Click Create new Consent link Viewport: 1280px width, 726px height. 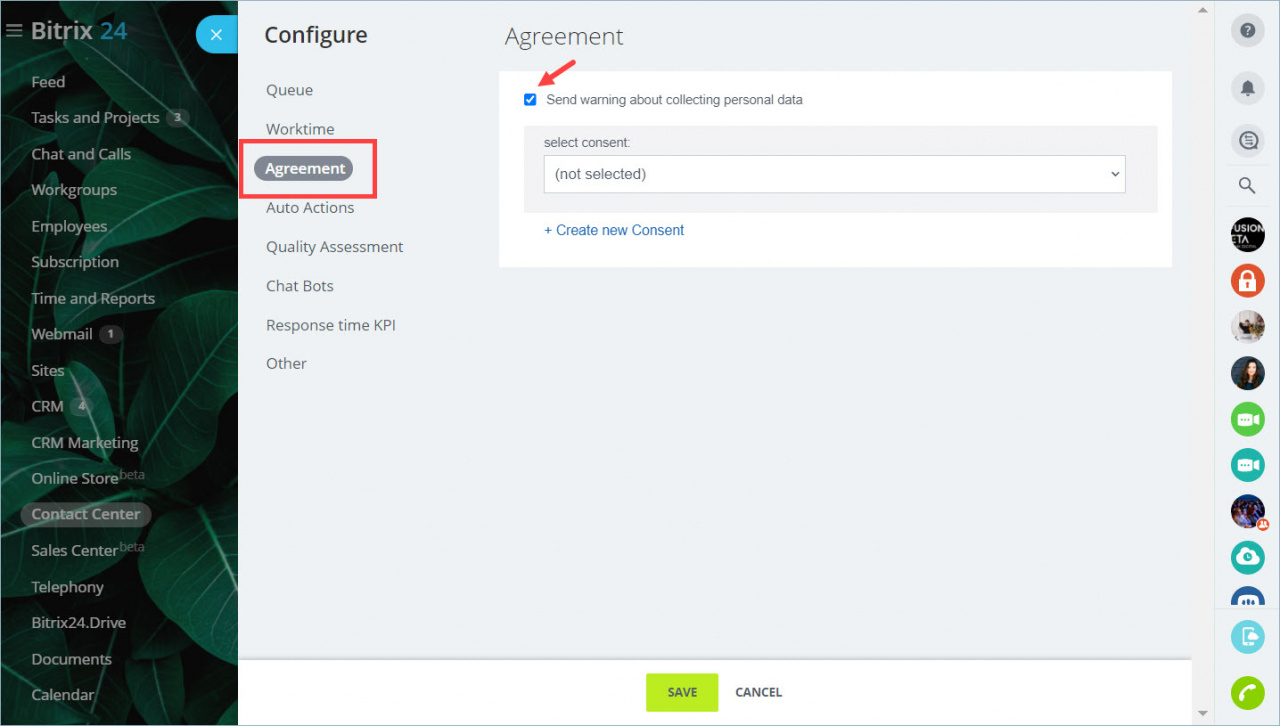(614, 230)
